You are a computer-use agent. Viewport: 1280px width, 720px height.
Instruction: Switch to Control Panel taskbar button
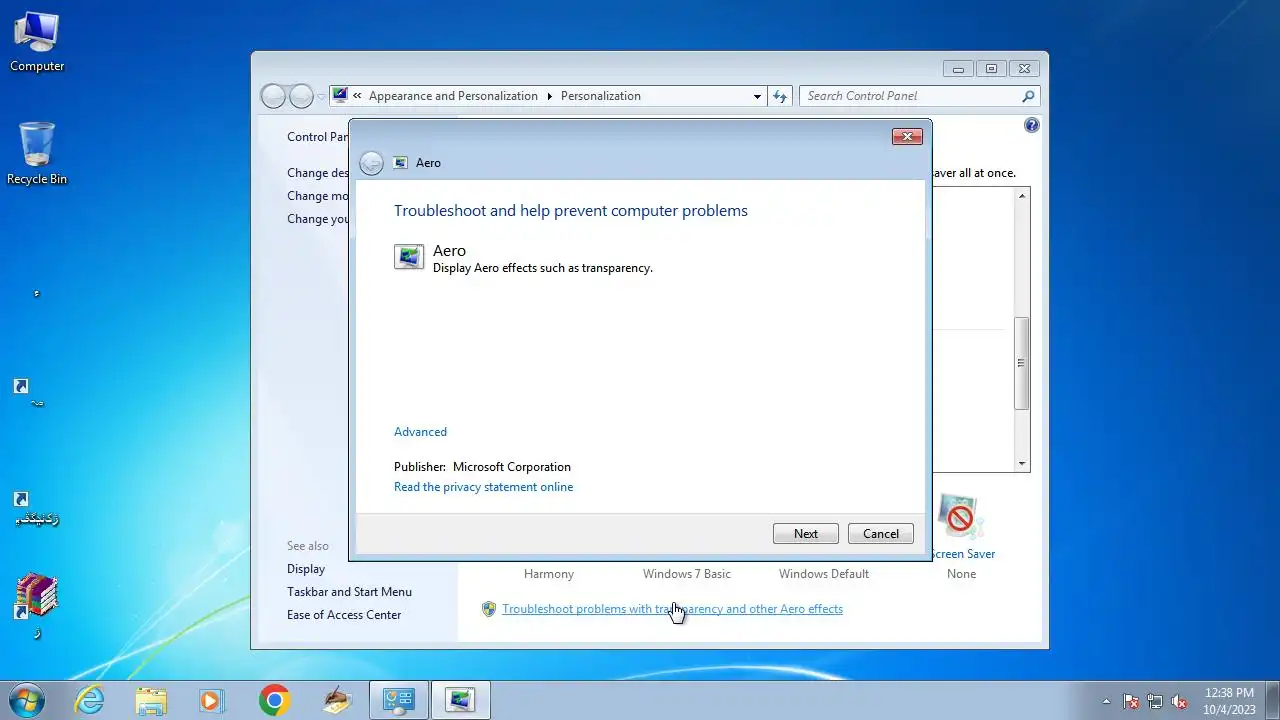[399, 700]
